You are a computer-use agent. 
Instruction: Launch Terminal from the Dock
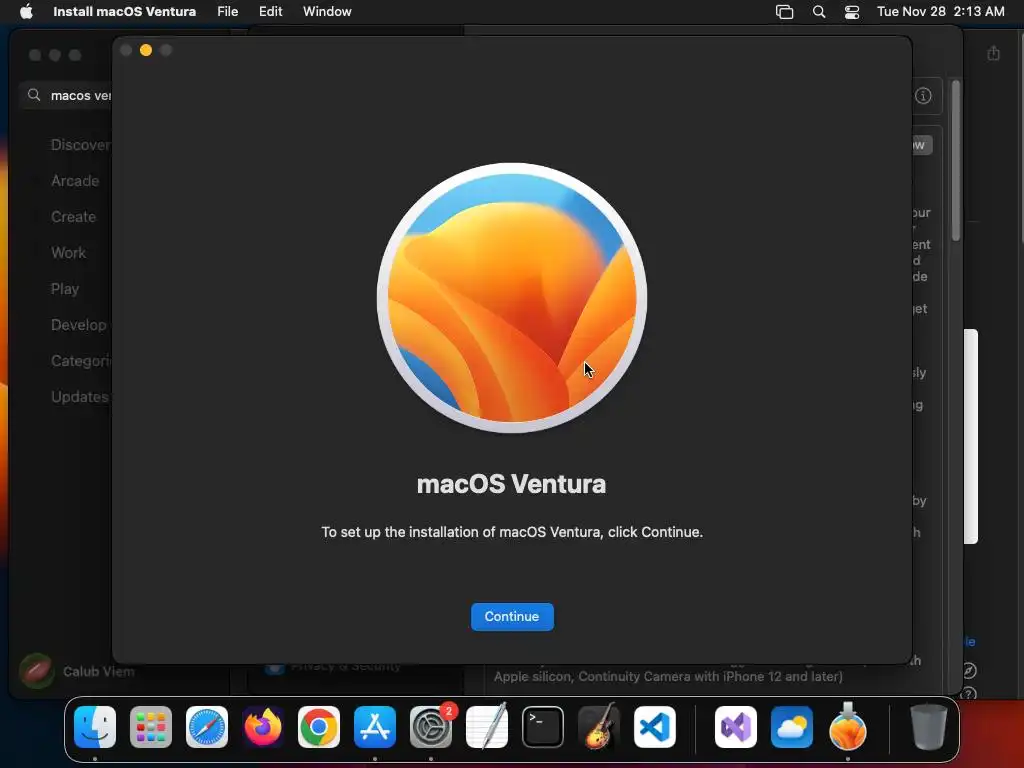543,727
